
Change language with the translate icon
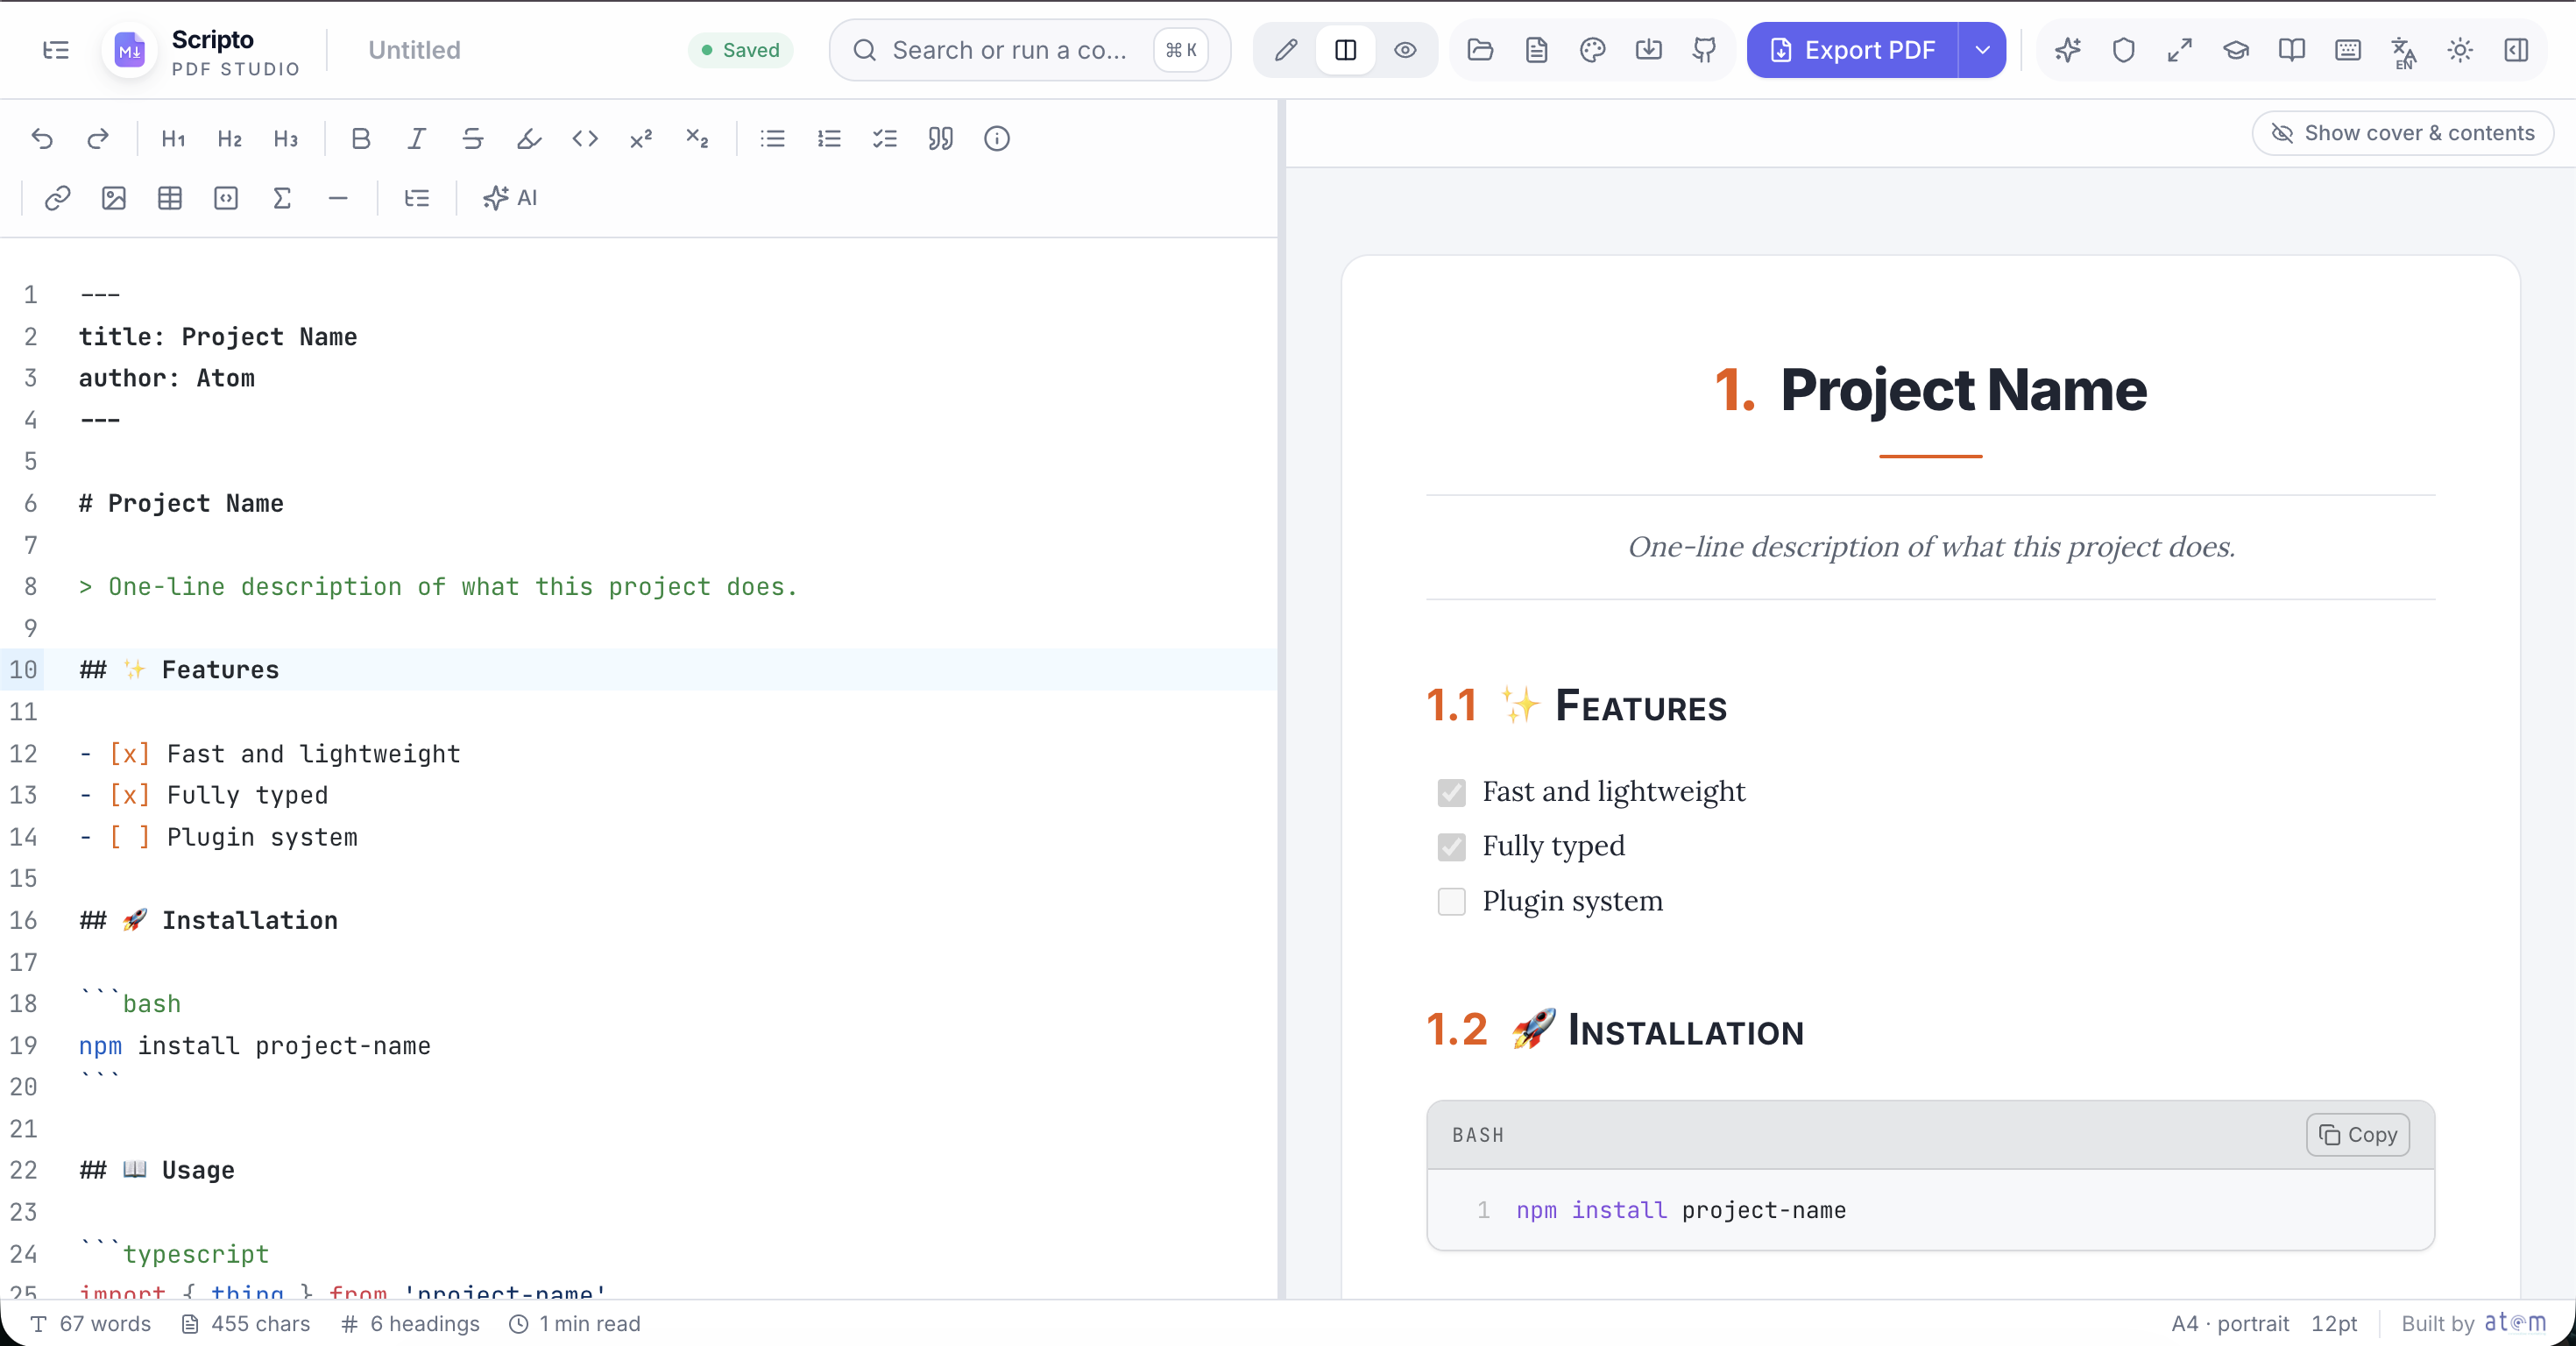coord(2404,50)
